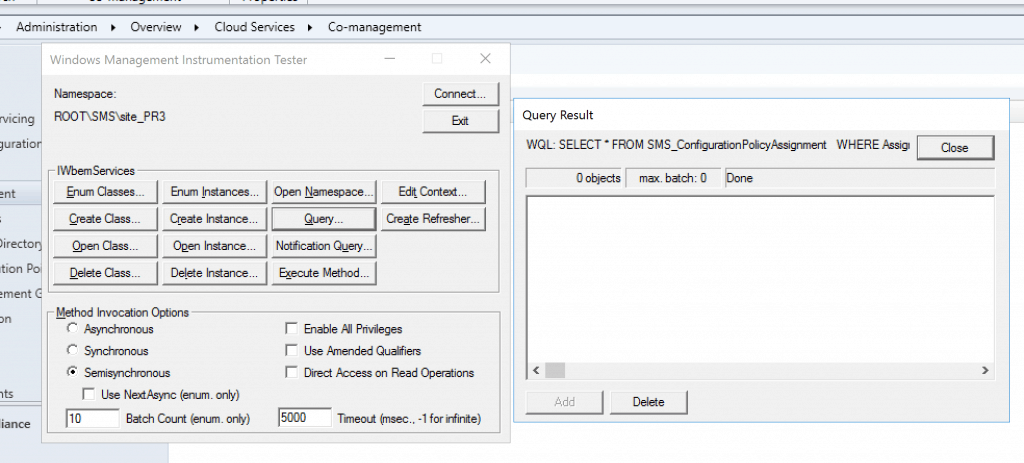Enable All Privileges checkbox

[291, 328]
